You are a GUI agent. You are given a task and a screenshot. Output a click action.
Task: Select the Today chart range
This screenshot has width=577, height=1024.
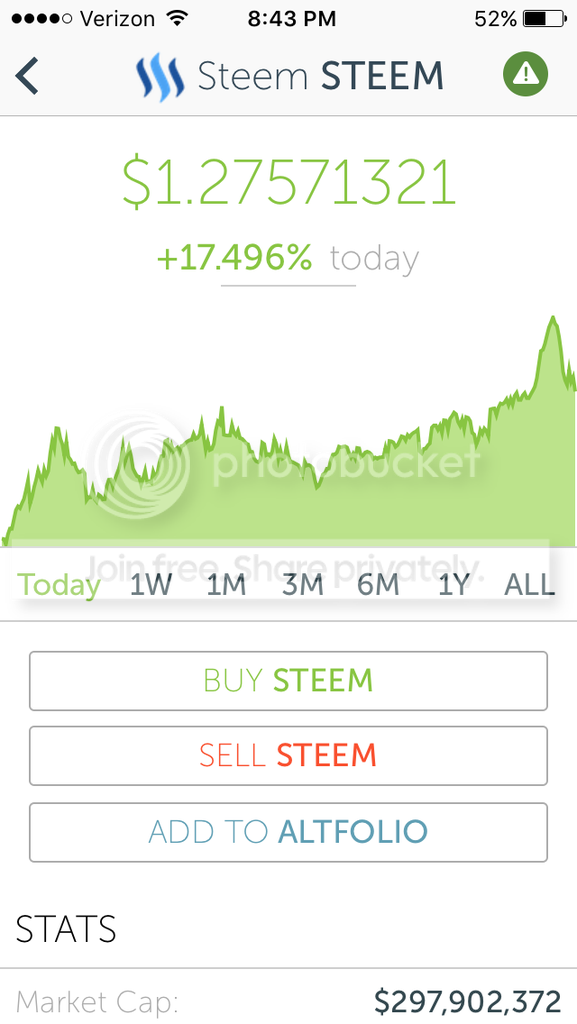click(x=59, y=584)
